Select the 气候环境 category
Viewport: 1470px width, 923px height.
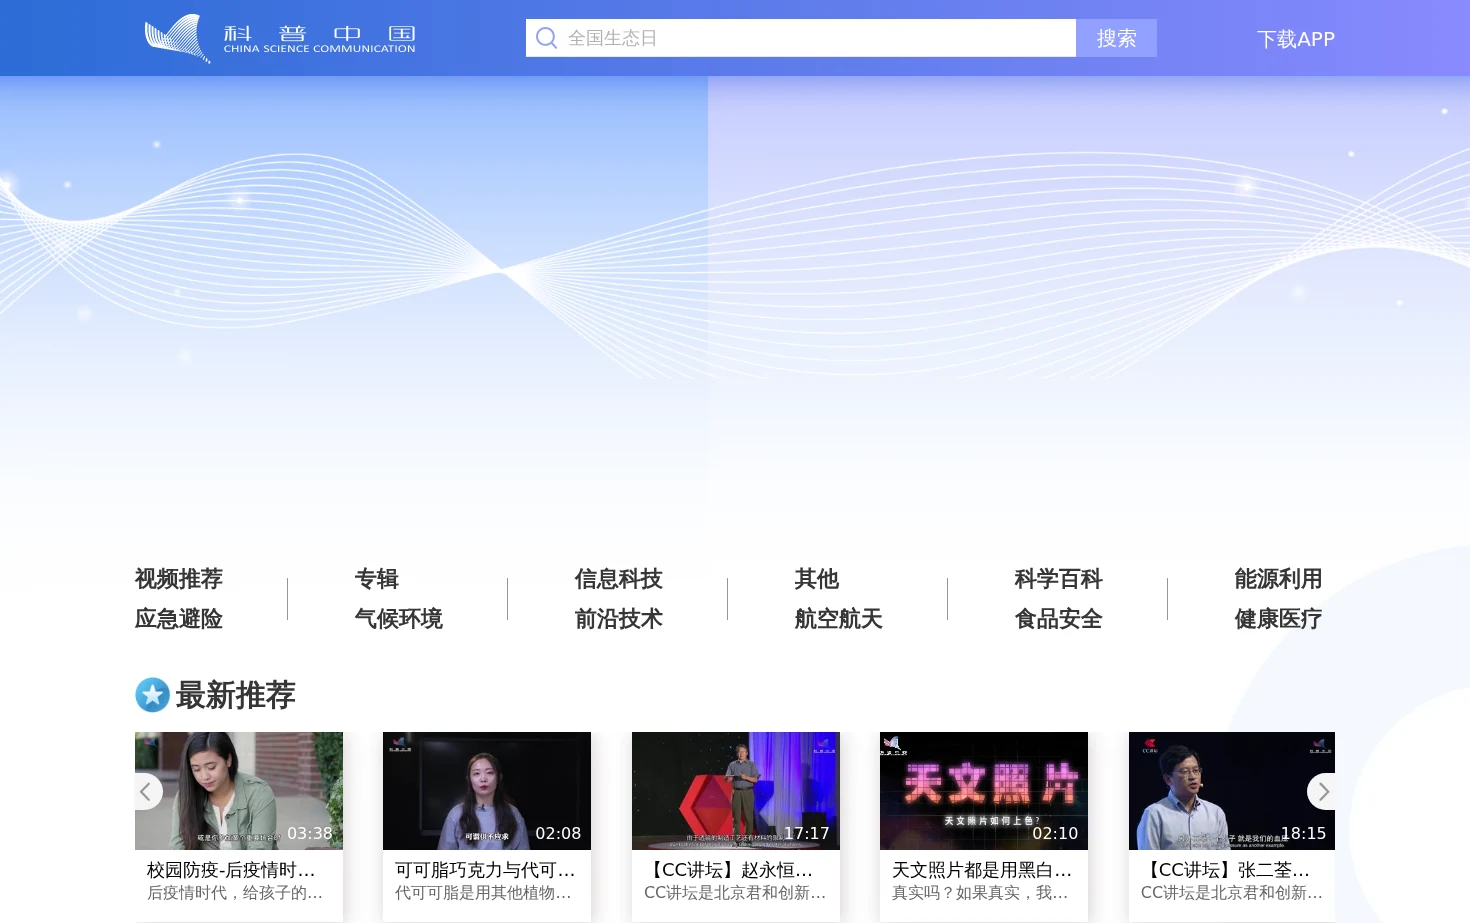(399, 619)
